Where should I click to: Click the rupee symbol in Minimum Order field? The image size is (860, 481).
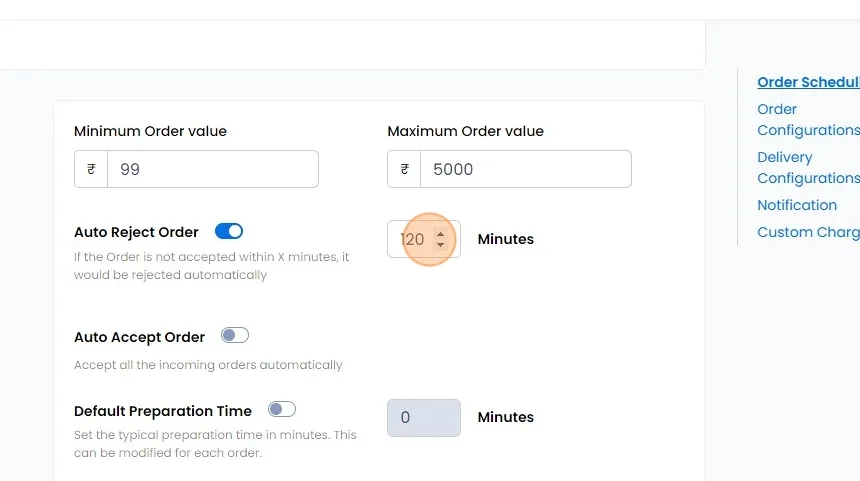pyautogui.click(x=91, y=169)
